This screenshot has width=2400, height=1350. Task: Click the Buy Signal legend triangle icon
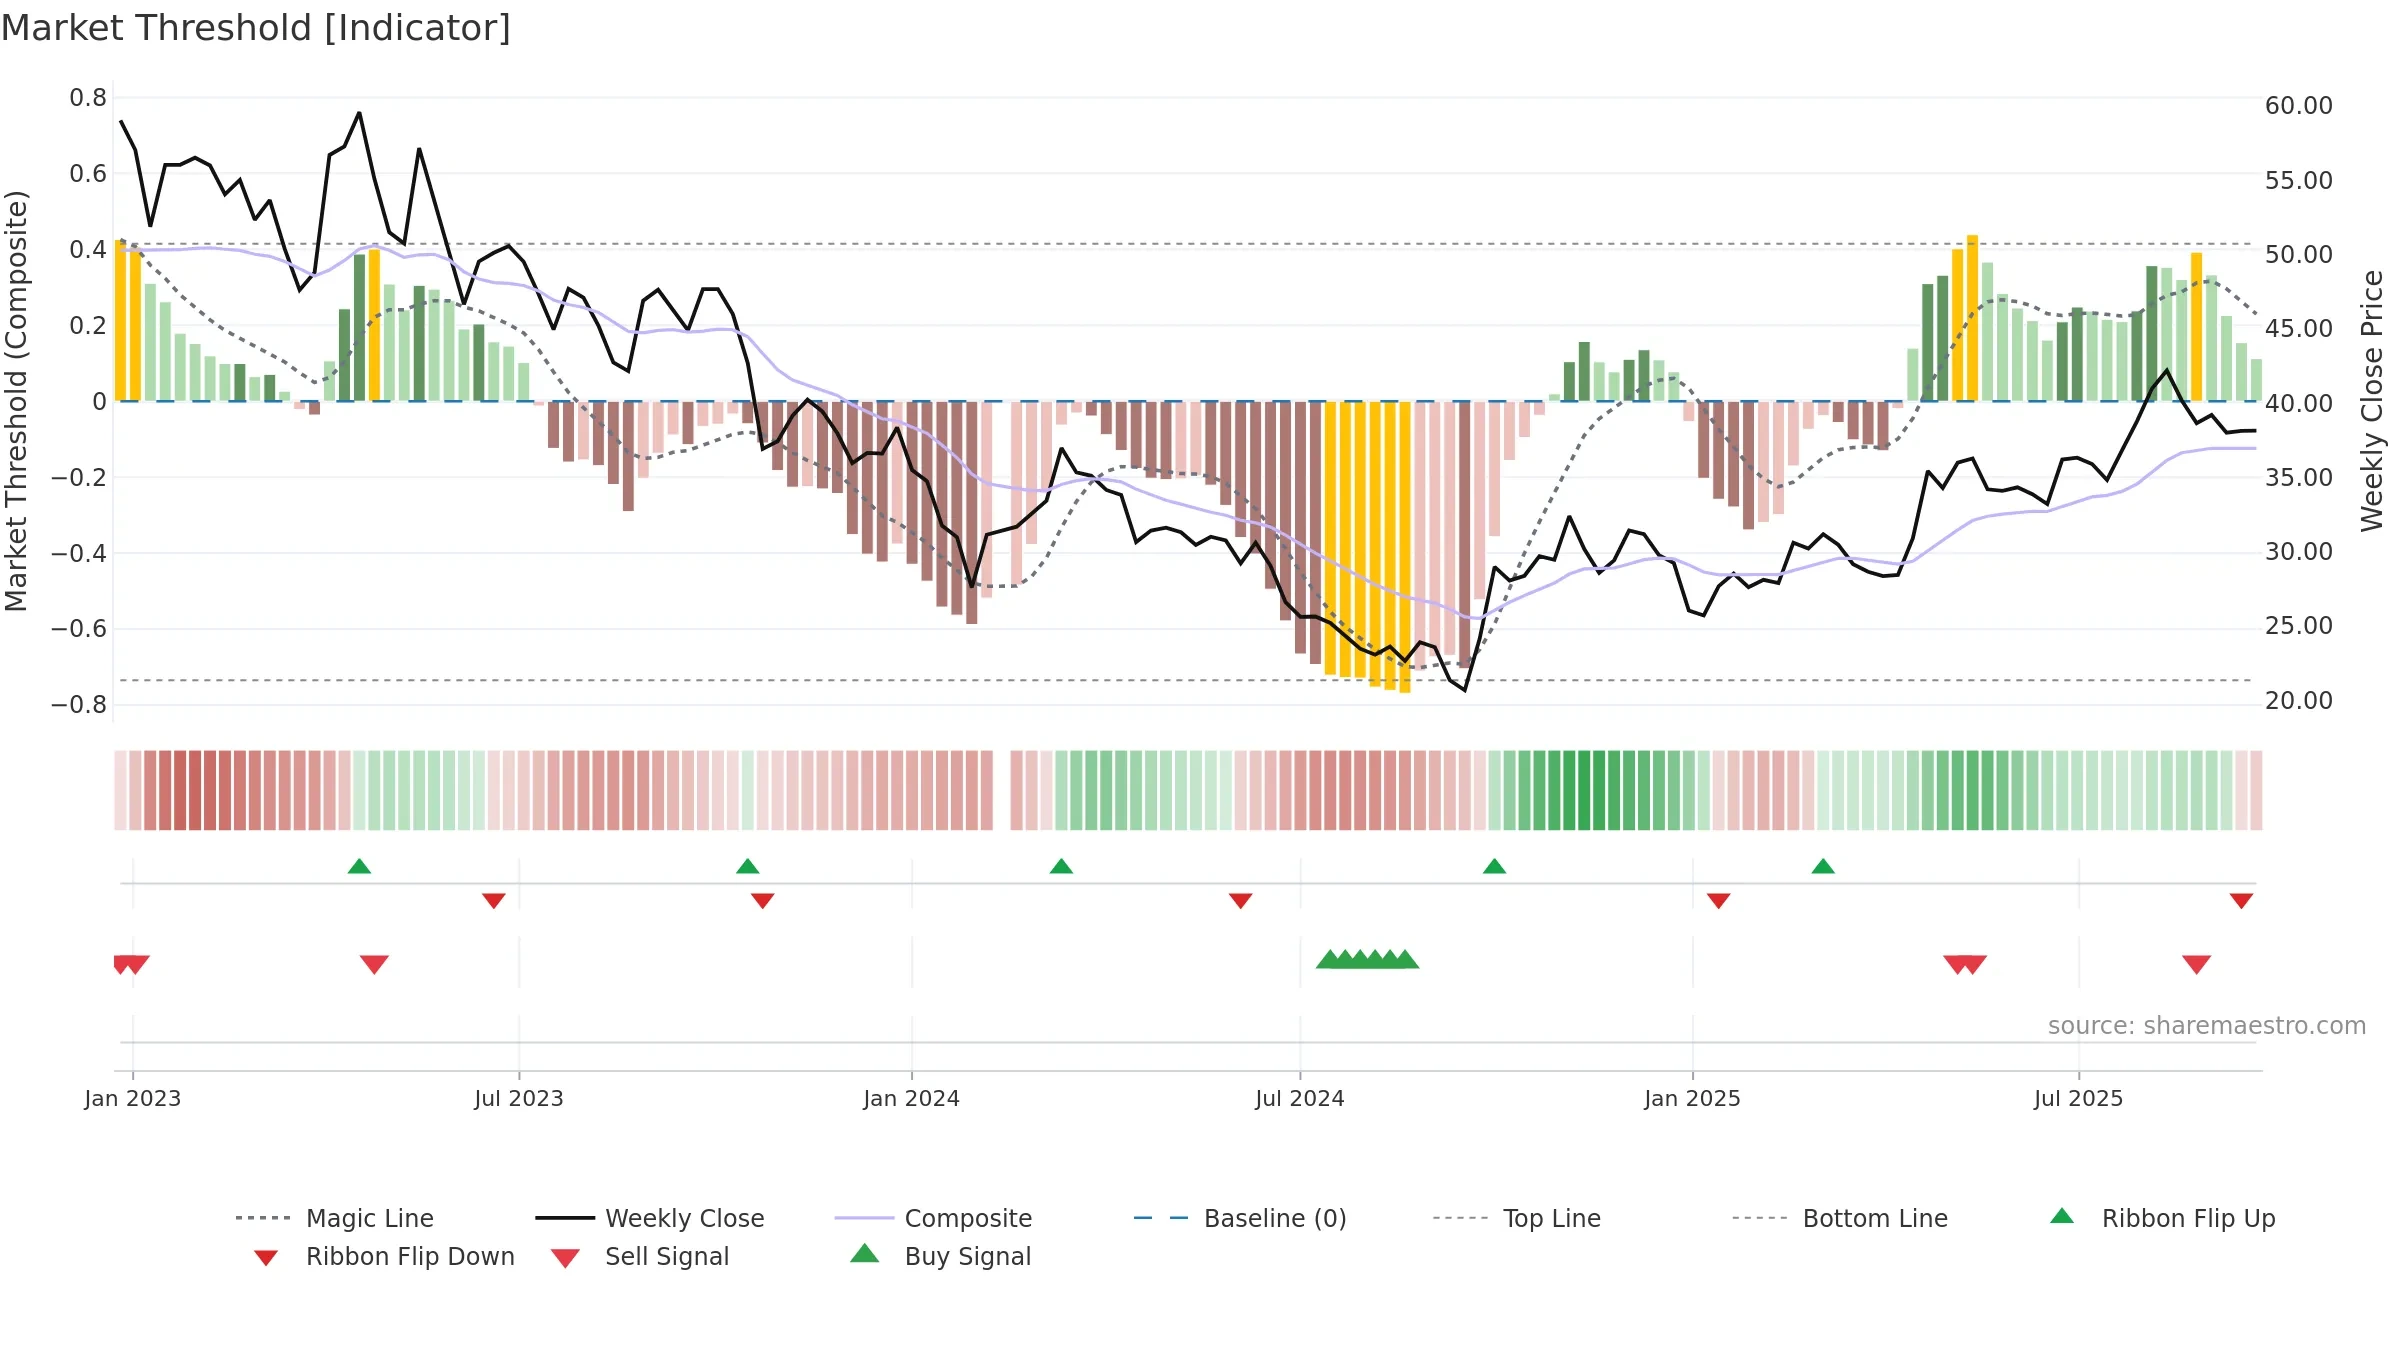click(865, 1253)
